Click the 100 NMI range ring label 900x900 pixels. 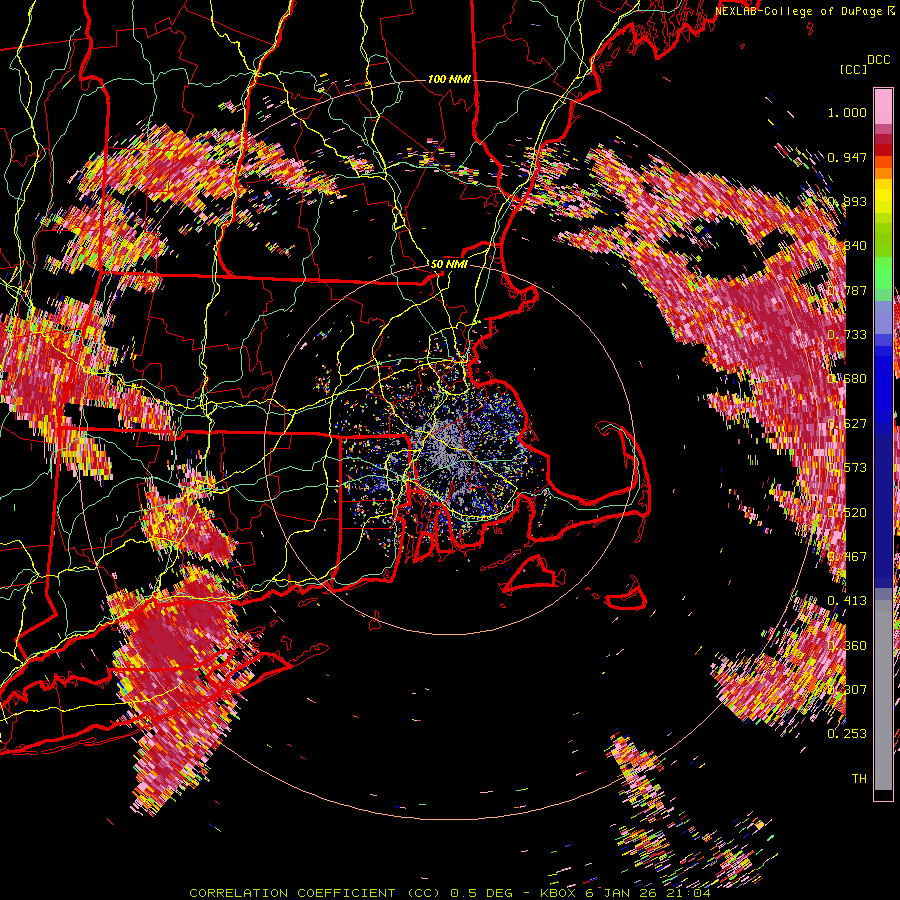[449, 79]
